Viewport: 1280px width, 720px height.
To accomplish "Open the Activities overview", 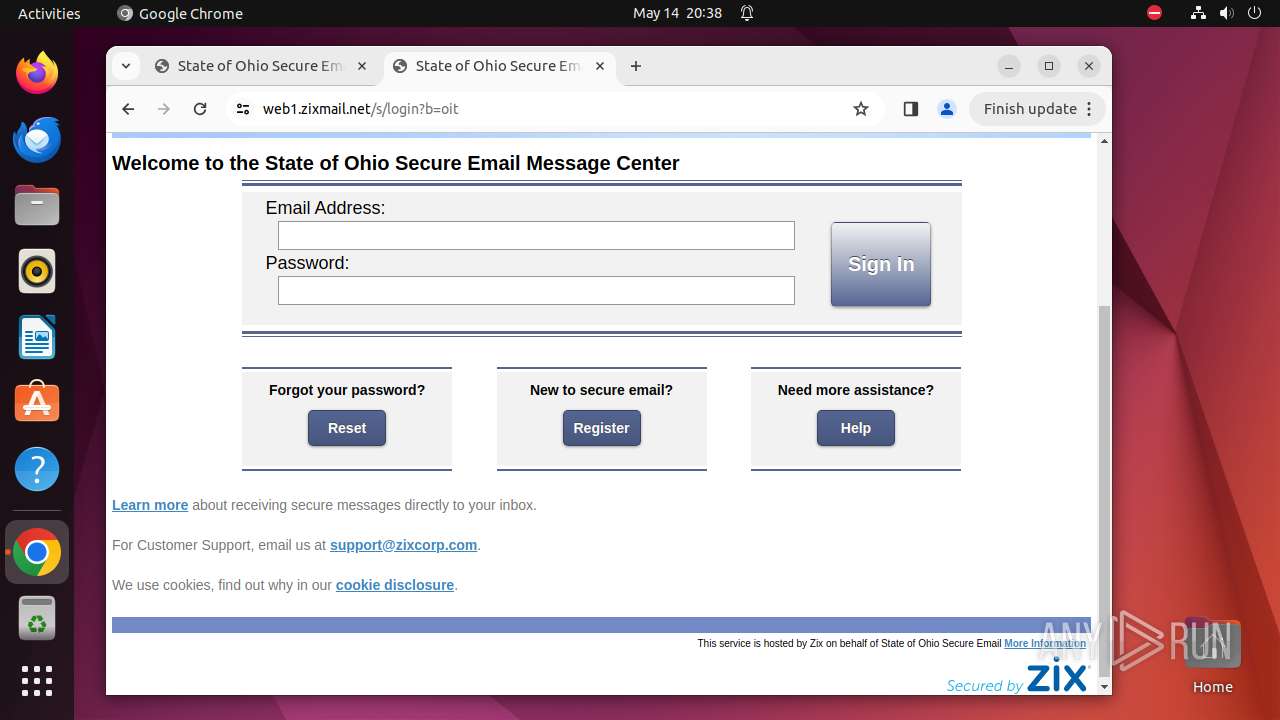I will point(49,13).
